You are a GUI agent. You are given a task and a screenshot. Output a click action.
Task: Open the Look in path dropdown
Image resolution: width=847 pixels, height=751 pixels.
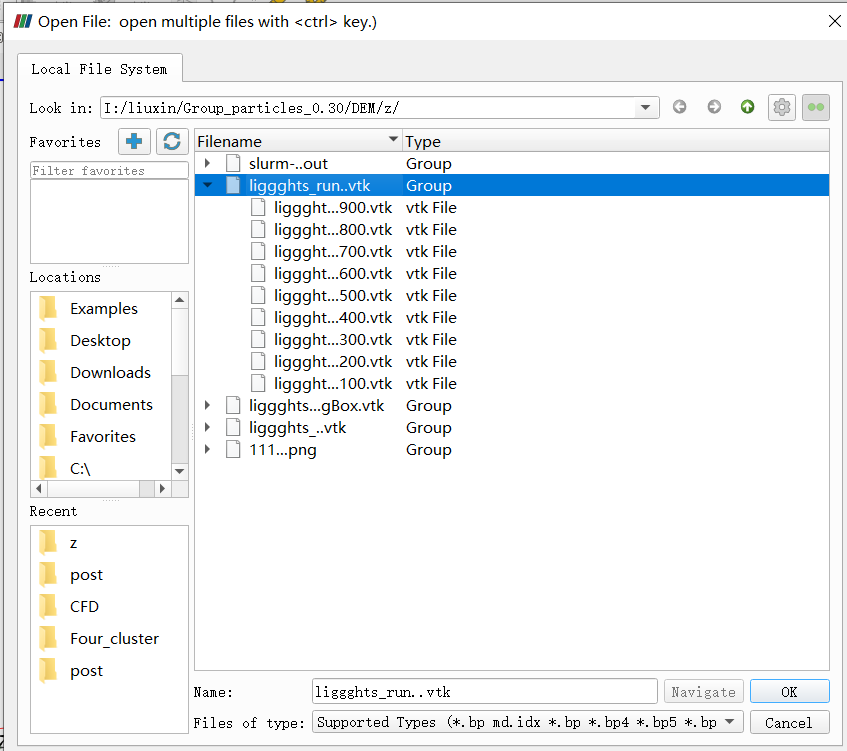point(647,108)
